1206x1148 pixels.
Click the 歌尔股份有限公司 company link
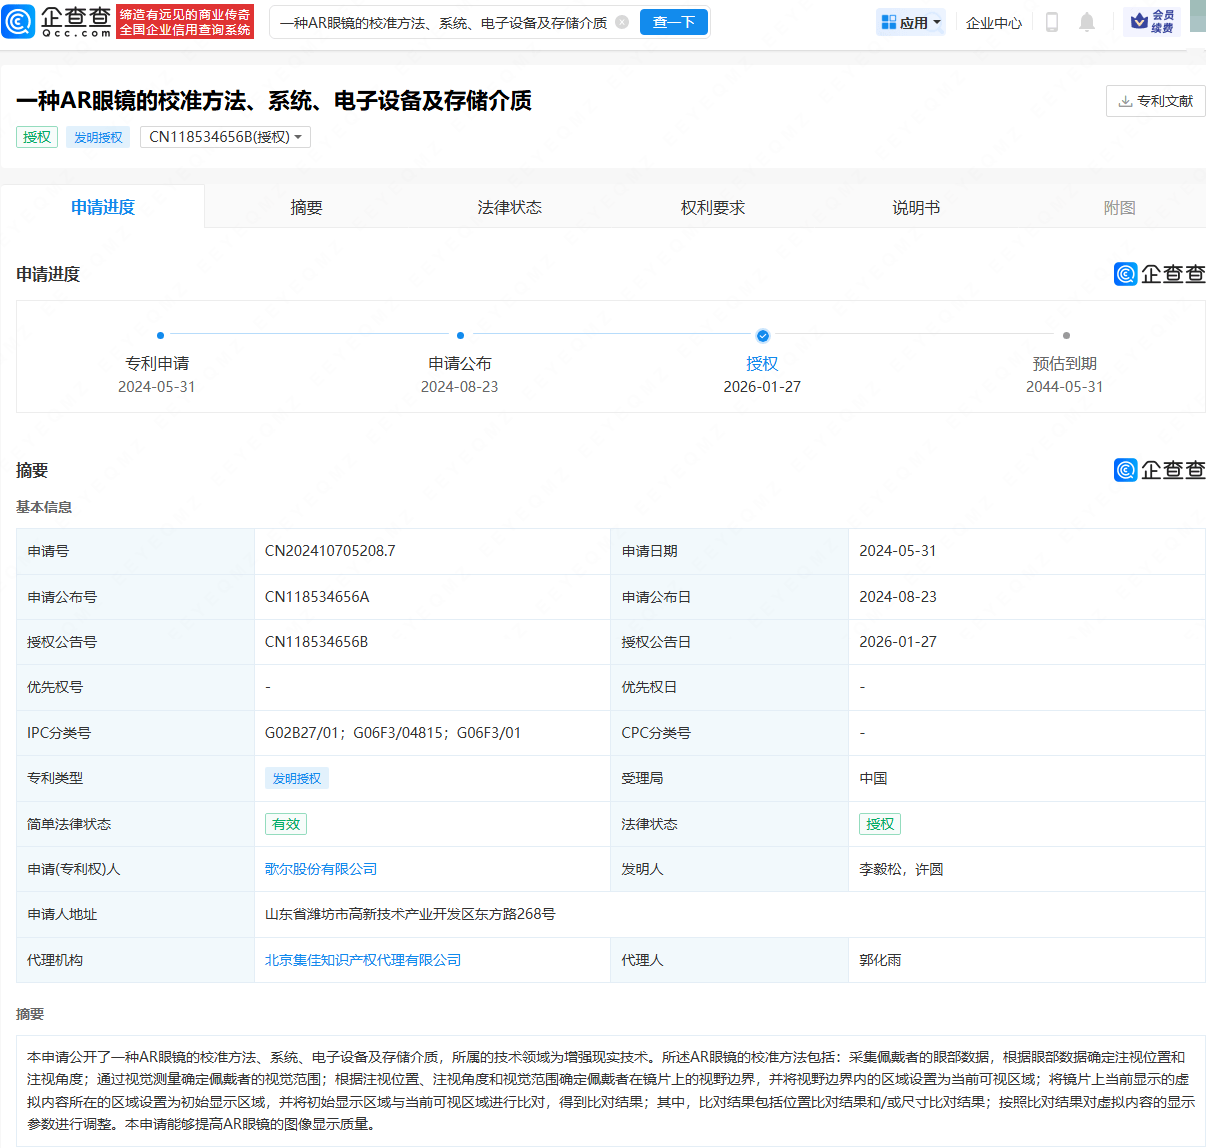pos(321,869)
